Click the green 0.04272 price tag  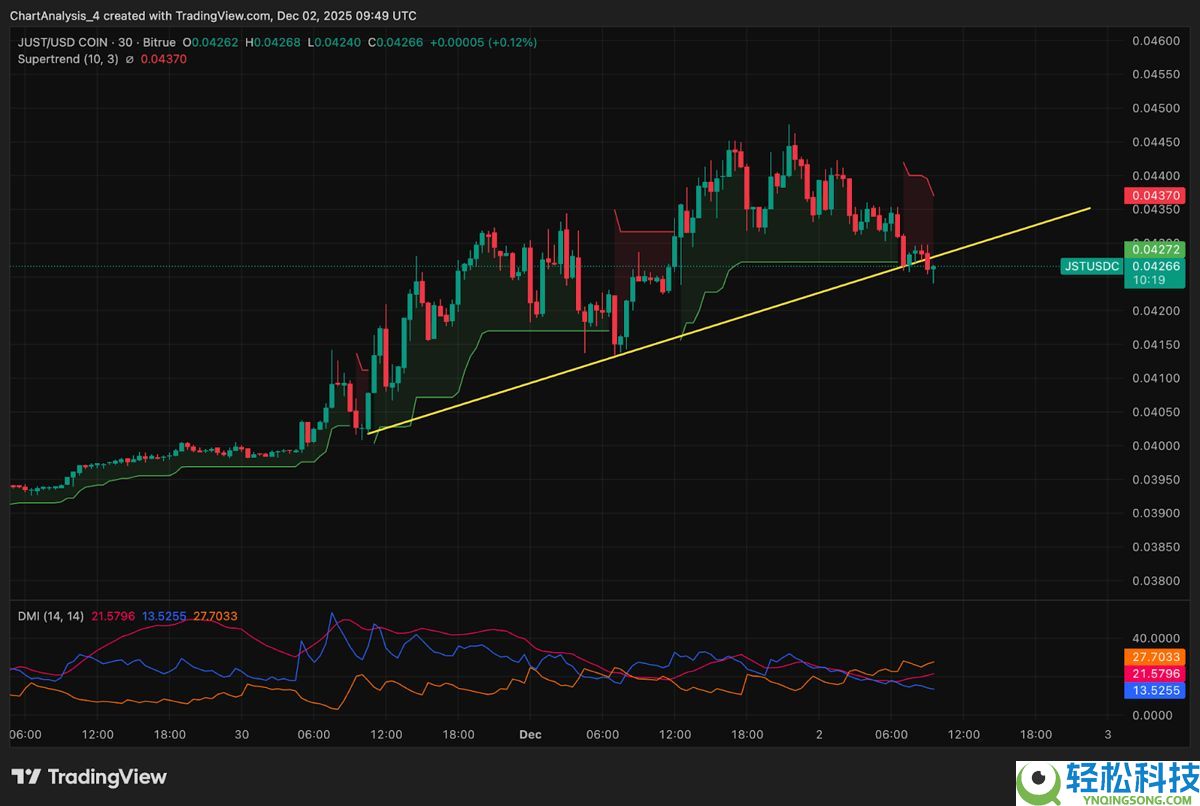point(1153,250)
